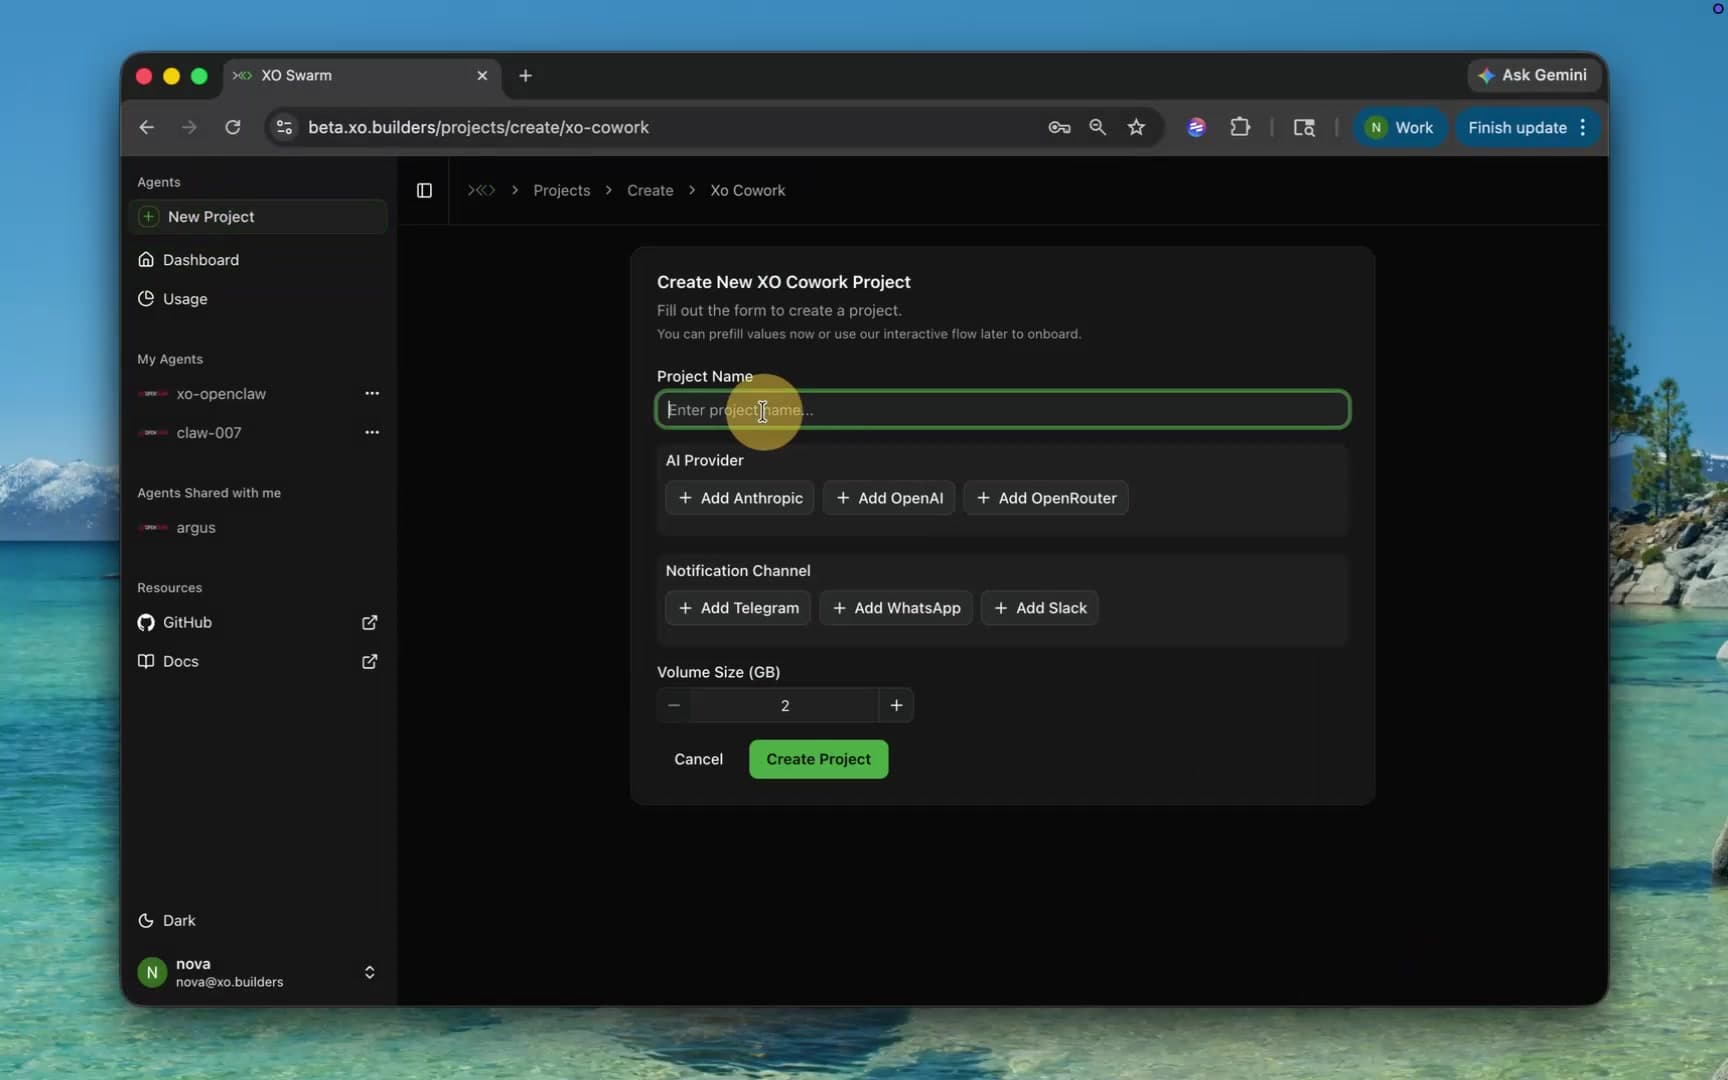Click Docs external link icon
The width and height of the screenshot is (1728, 1080).
click(369, 662)
